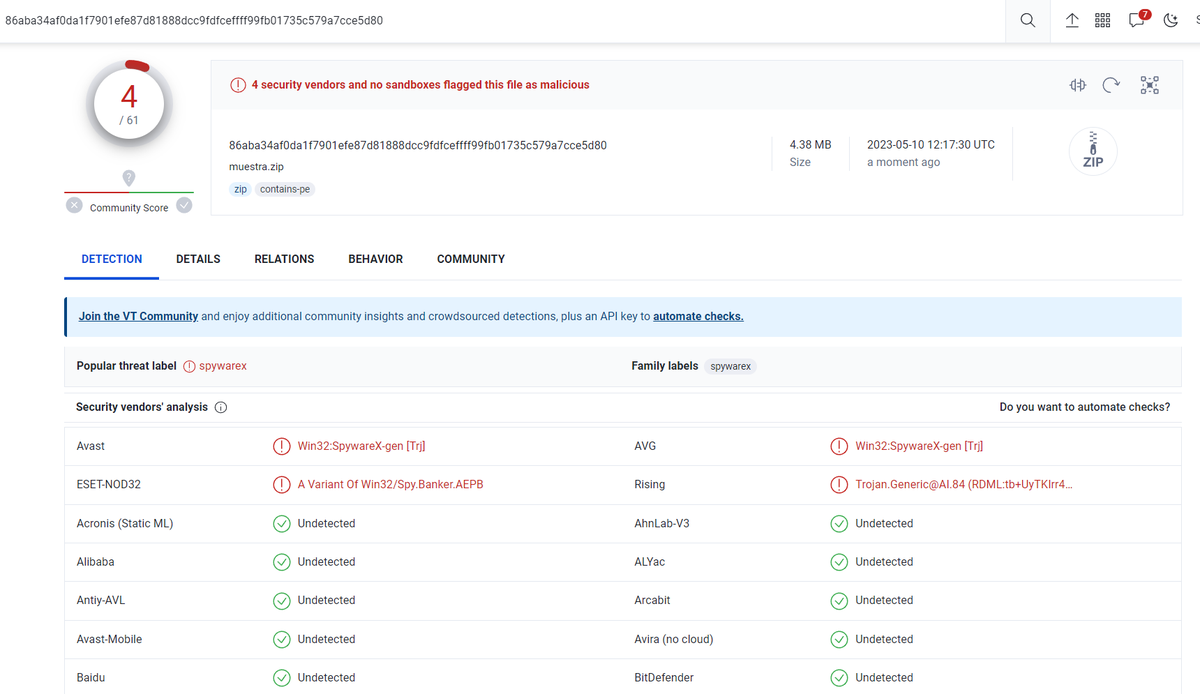The width and height of the screenshot is (1200, 694).
Task: Click the Popular threat label heading
Action: pyautogui.click(x=127, y=366)
